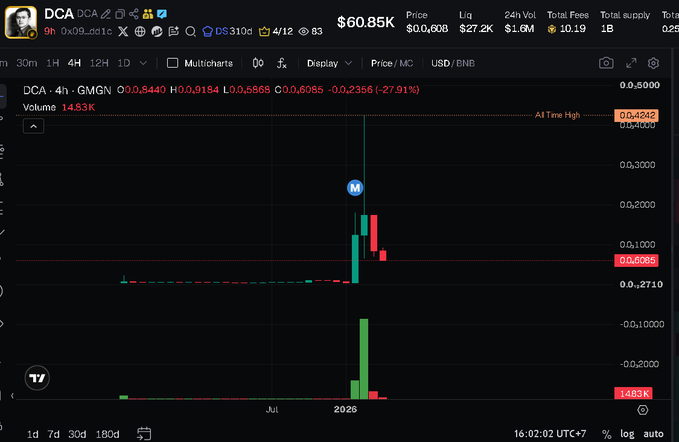Image resolution: width=679 pixels, height=442 pixels.
Task: Toggle auto scale mode
Action: point(653,434)
